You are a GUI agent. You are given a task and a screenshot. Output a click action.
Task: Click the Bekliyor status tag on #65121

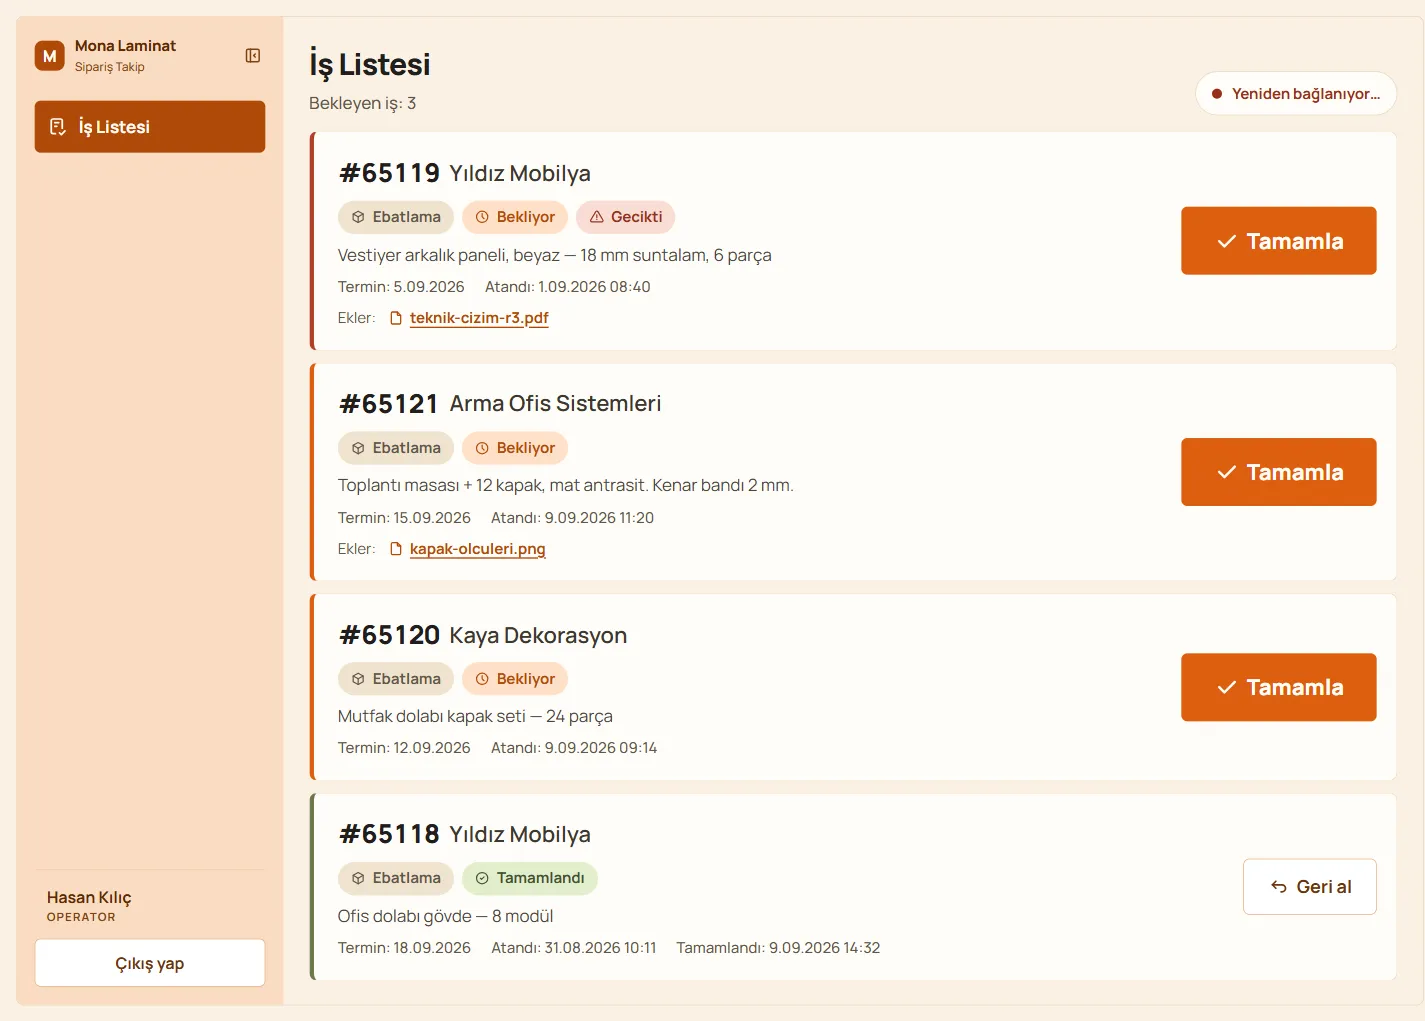tap(515, 448)
